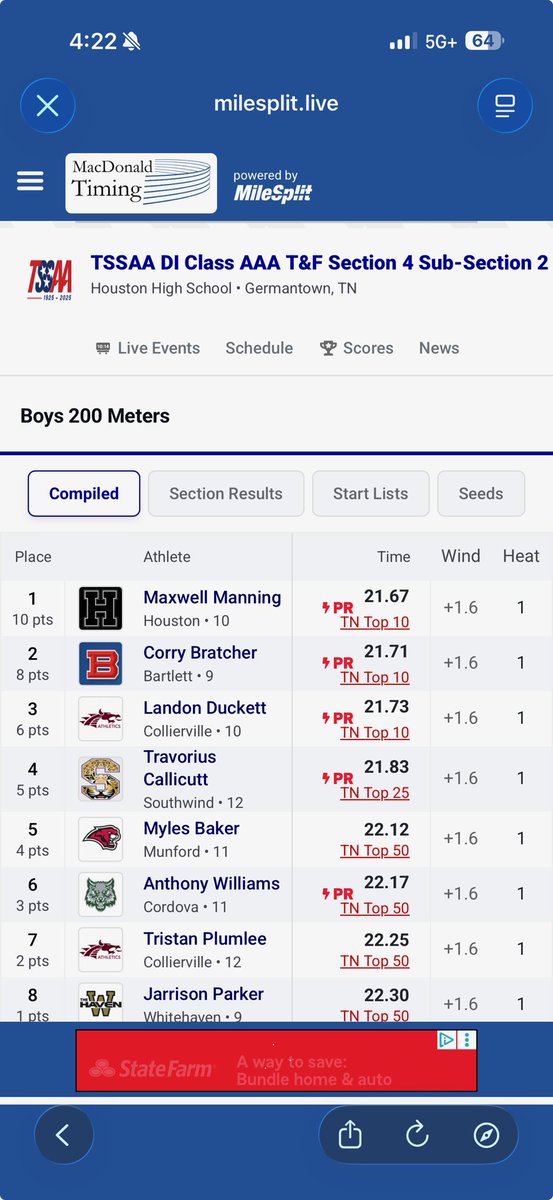
Task: Tap the State Farm ad banner
Action: tap(276, 1060)
